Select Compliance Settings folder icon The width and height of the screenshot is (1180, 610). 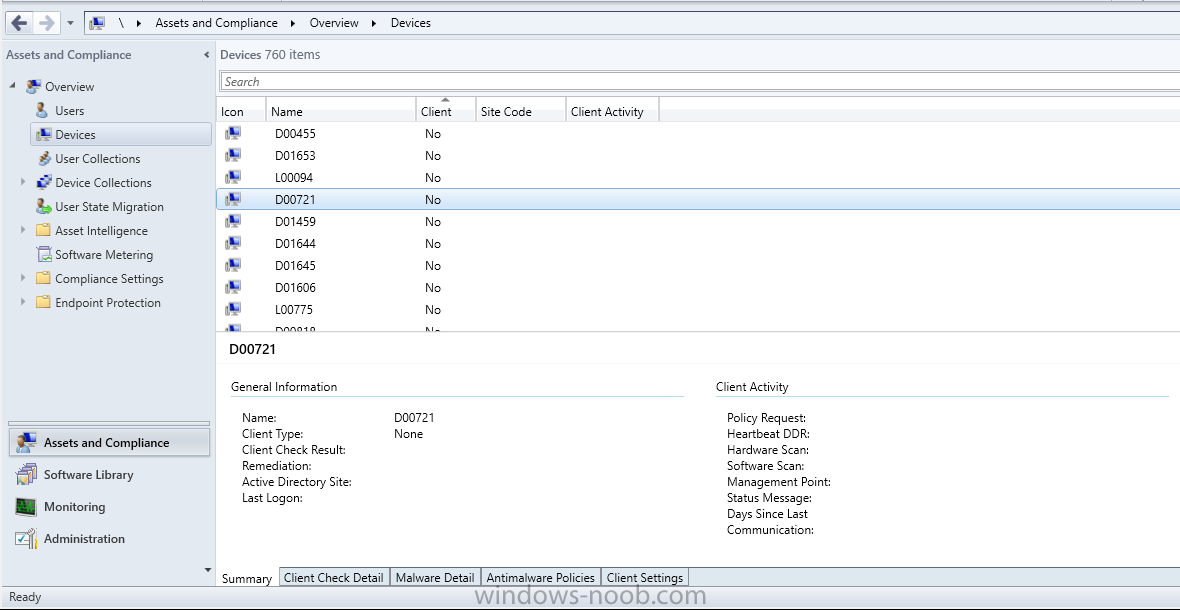(x=44, y=279)
